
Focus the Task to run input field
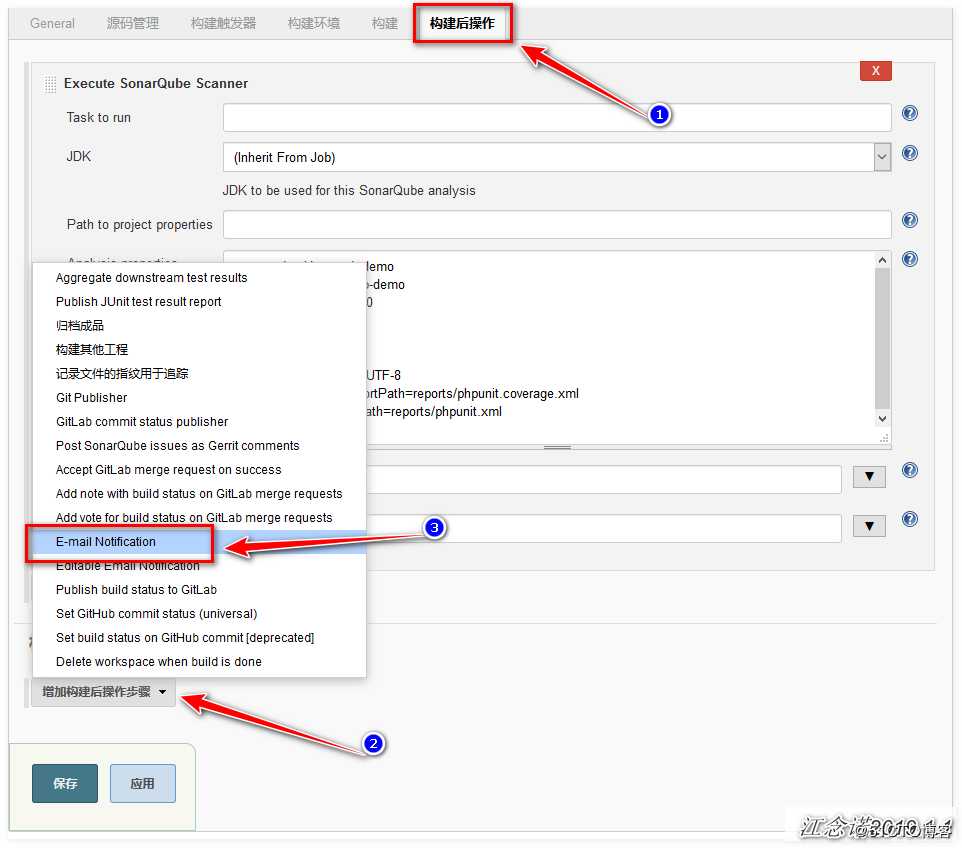click(556, 117)
